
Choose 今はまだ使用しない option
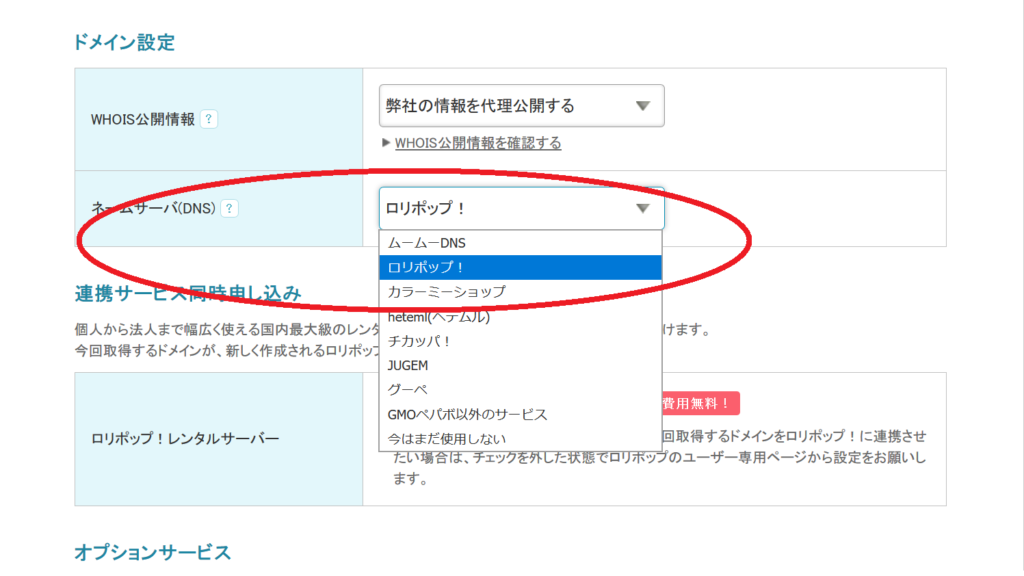[520, 439]
